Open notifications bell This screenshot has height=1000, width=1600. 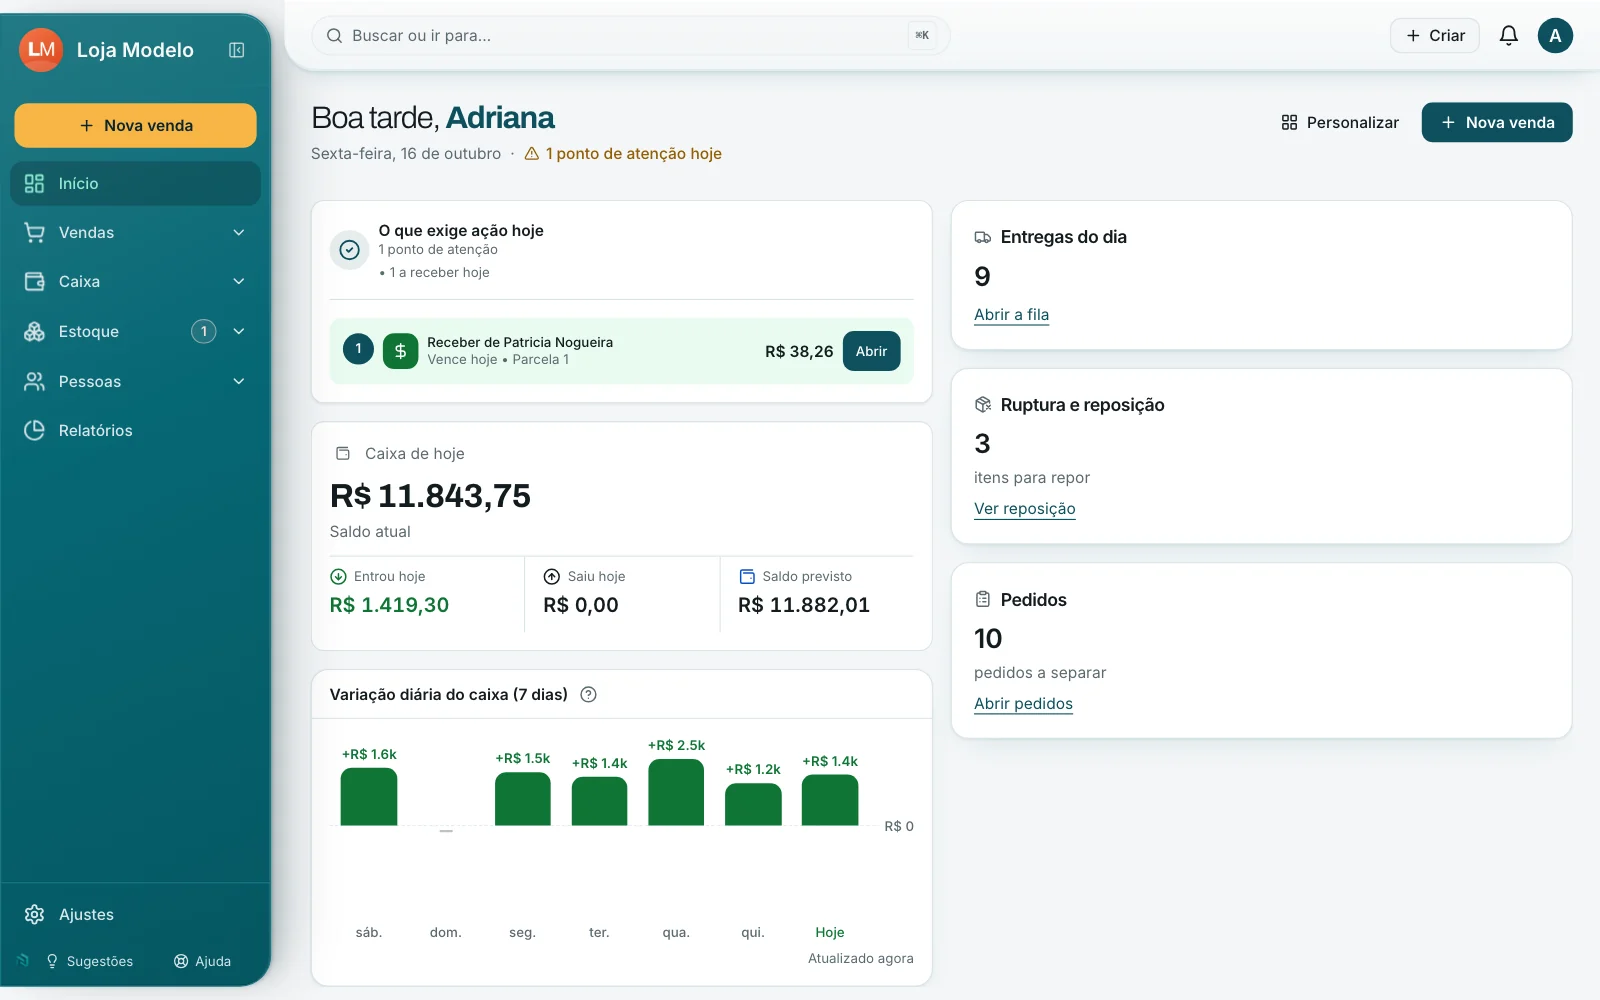(x=1509, y=36)
